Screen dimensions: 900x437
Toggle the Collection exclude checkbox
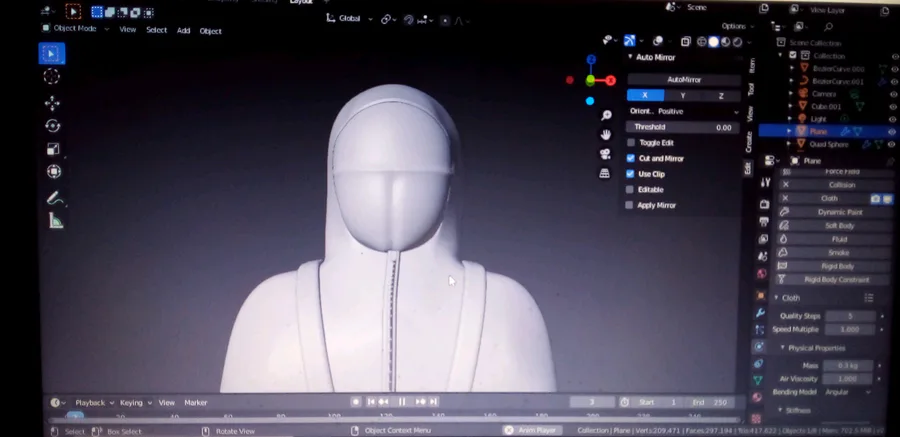click(x=793, y=55)
